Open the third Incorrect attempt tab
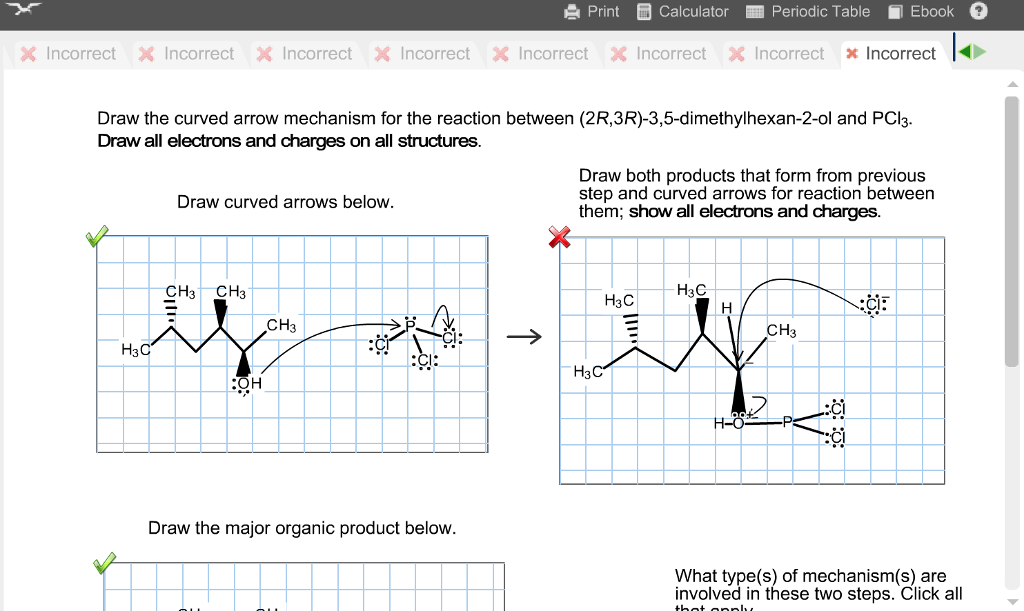The image size is (1024, 611). tap(304, 54)
